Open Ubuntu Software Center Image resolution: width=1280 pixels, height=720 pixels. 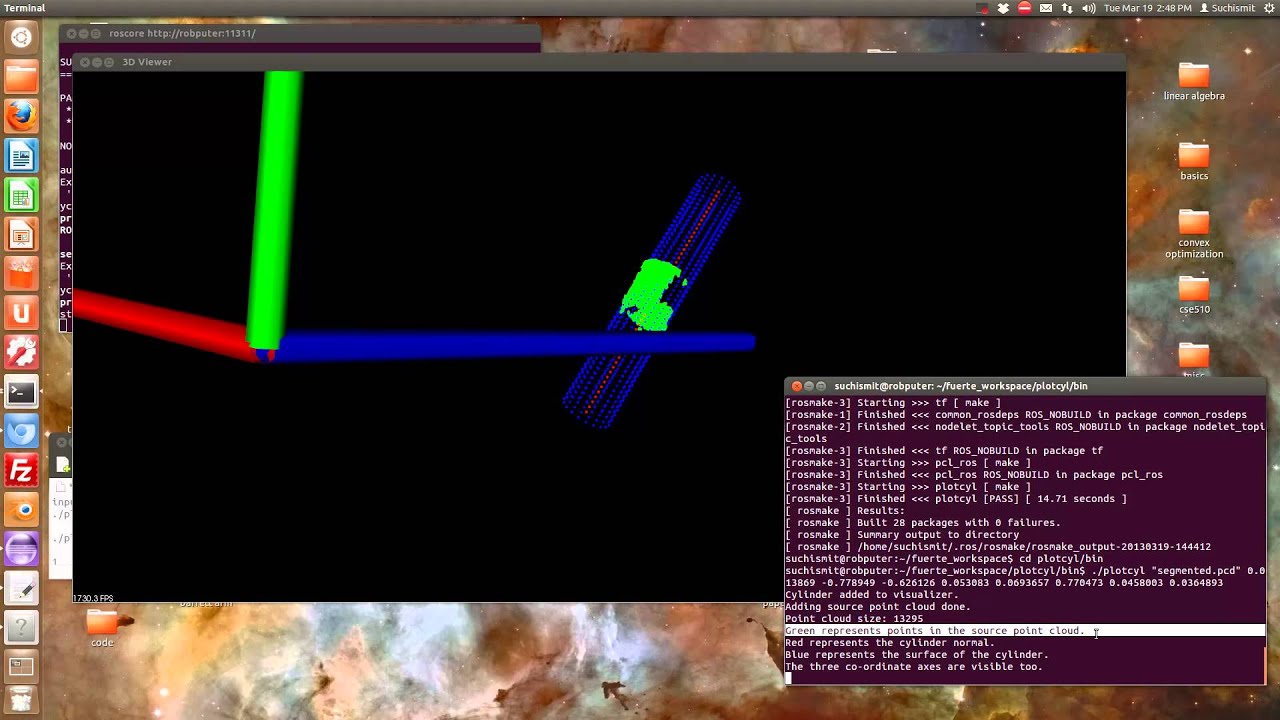click(21, 274)
